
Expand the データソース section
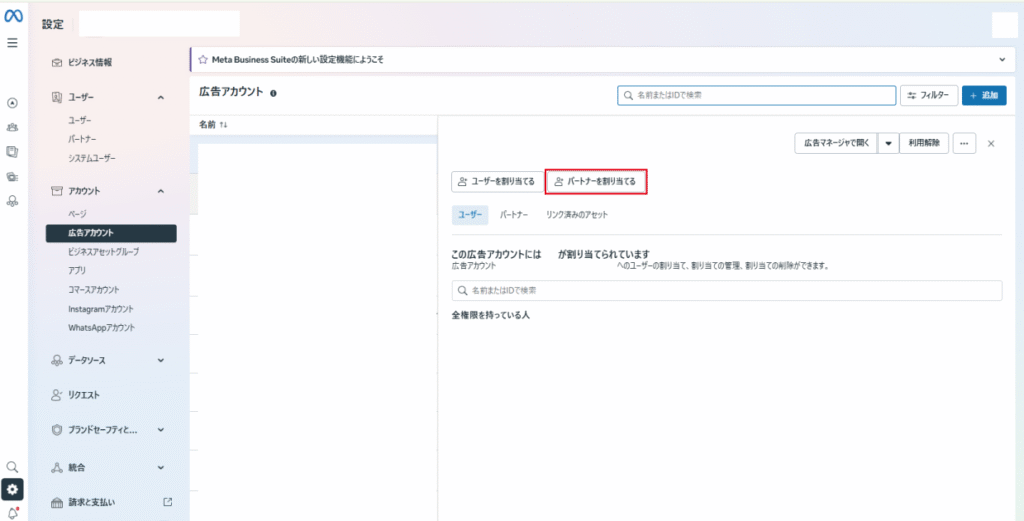click(161, 360)
